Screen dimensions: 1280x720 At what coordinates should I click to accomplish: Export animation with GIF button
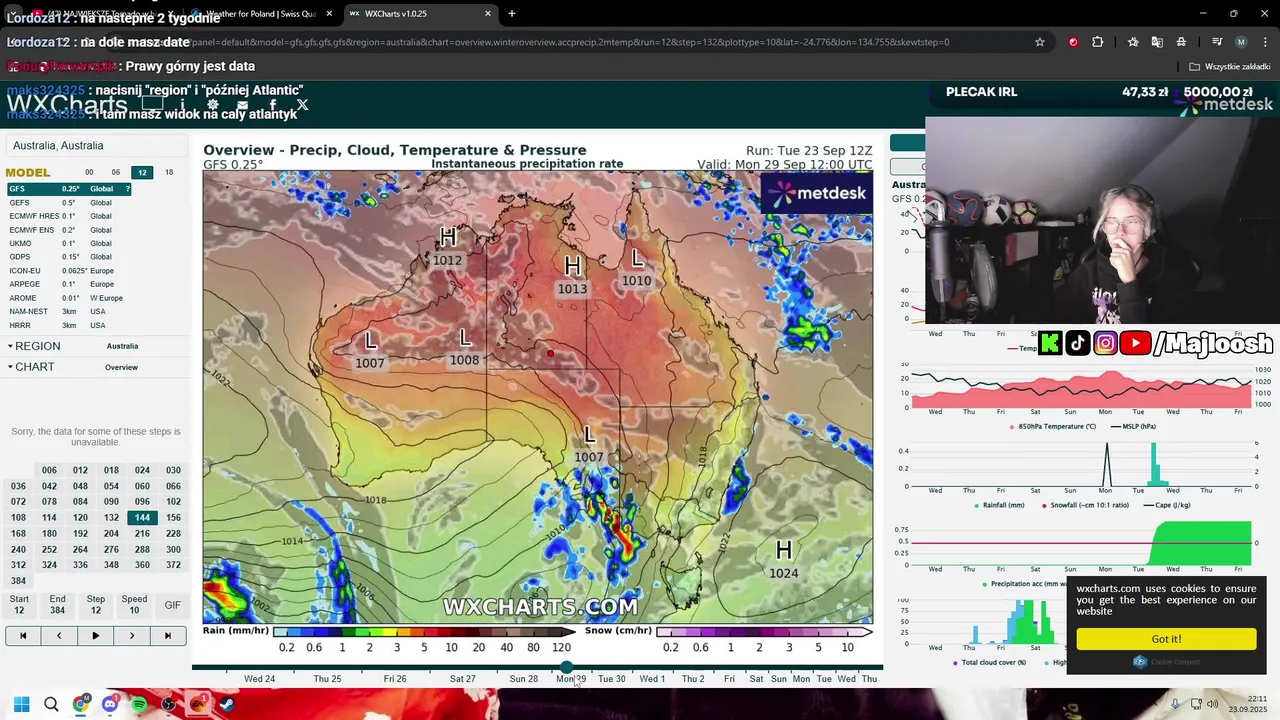click(x=173, y=605)
